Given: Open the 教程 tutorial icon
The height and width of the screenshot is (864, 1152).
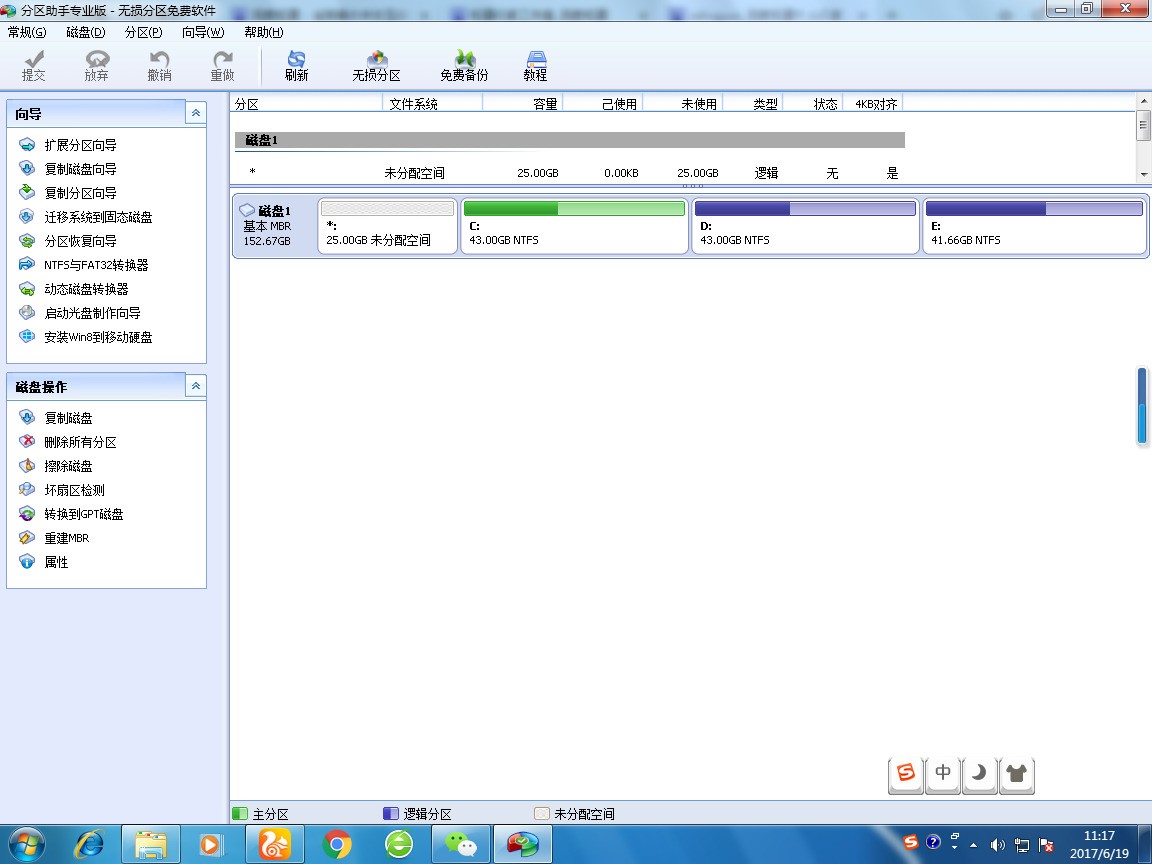Looking at the screenshot, I should pos(535,66).
